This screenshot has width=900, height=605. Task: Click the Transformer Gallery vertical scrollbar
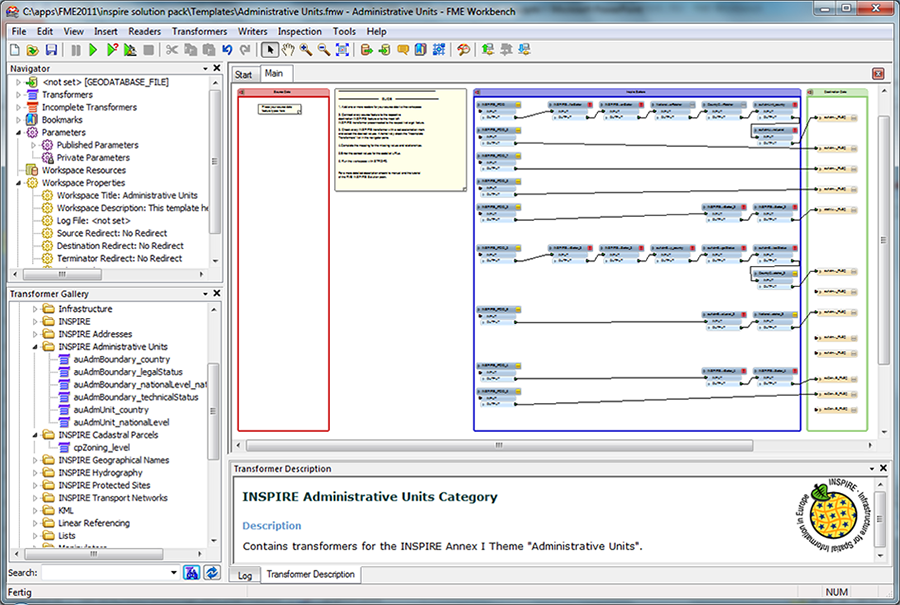[x=214, y=411]
